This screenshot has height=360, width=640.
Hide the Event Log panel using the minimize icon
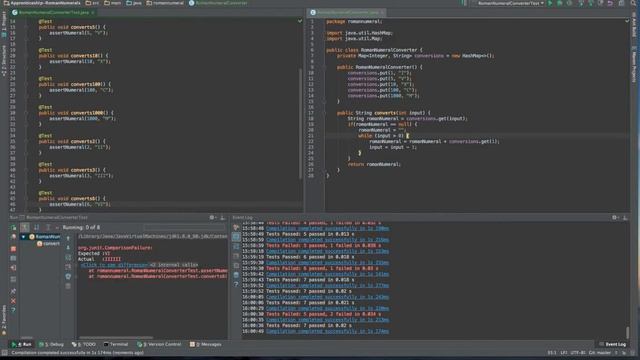[x=625, y=218]
